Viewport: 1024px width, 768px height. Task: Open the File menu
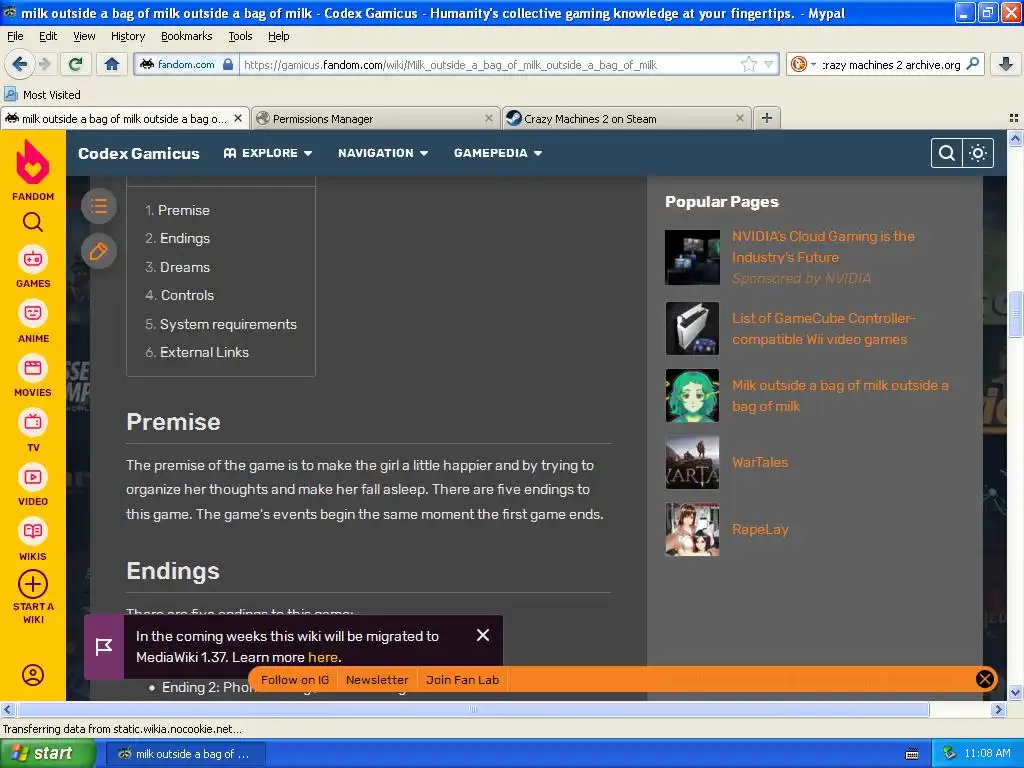pyautogui.click(x=15, y=36)
